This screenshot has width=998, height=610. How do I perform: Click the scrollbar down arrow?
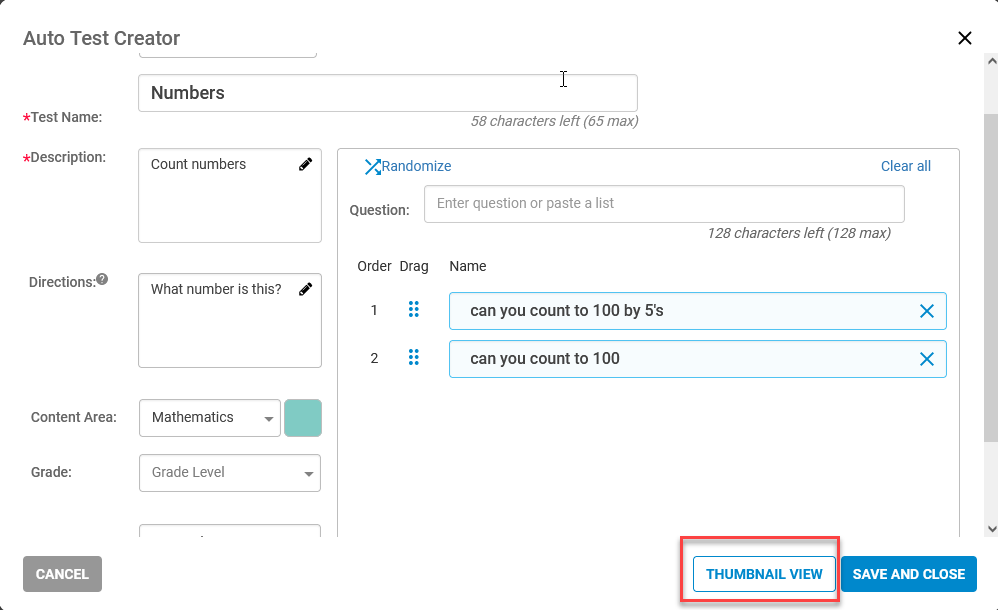pos(992,528)
